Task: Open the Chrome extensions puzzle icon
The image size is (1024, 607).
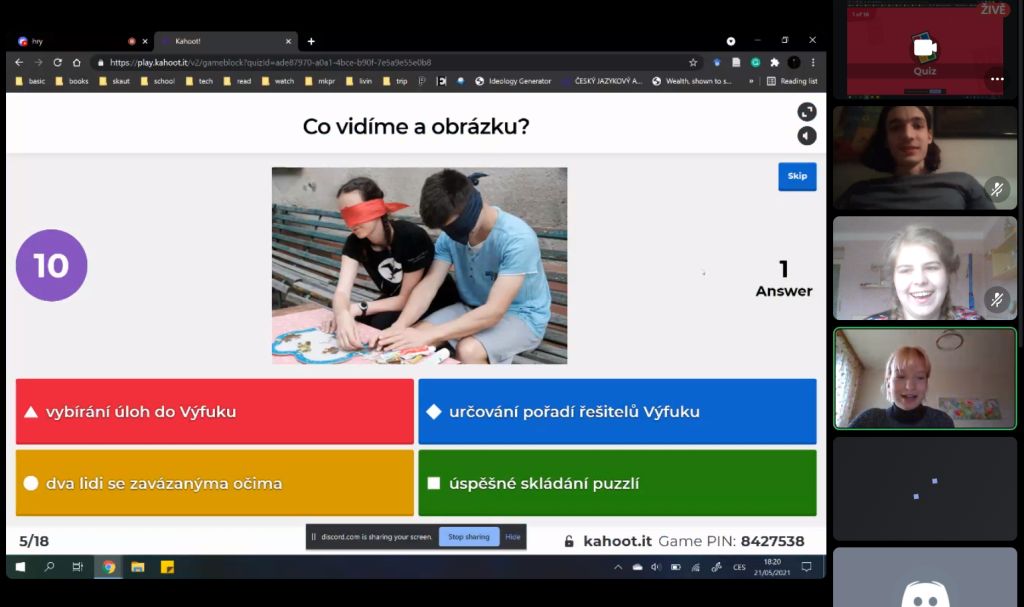Action: pyautogui.click(x=774, y=62)
